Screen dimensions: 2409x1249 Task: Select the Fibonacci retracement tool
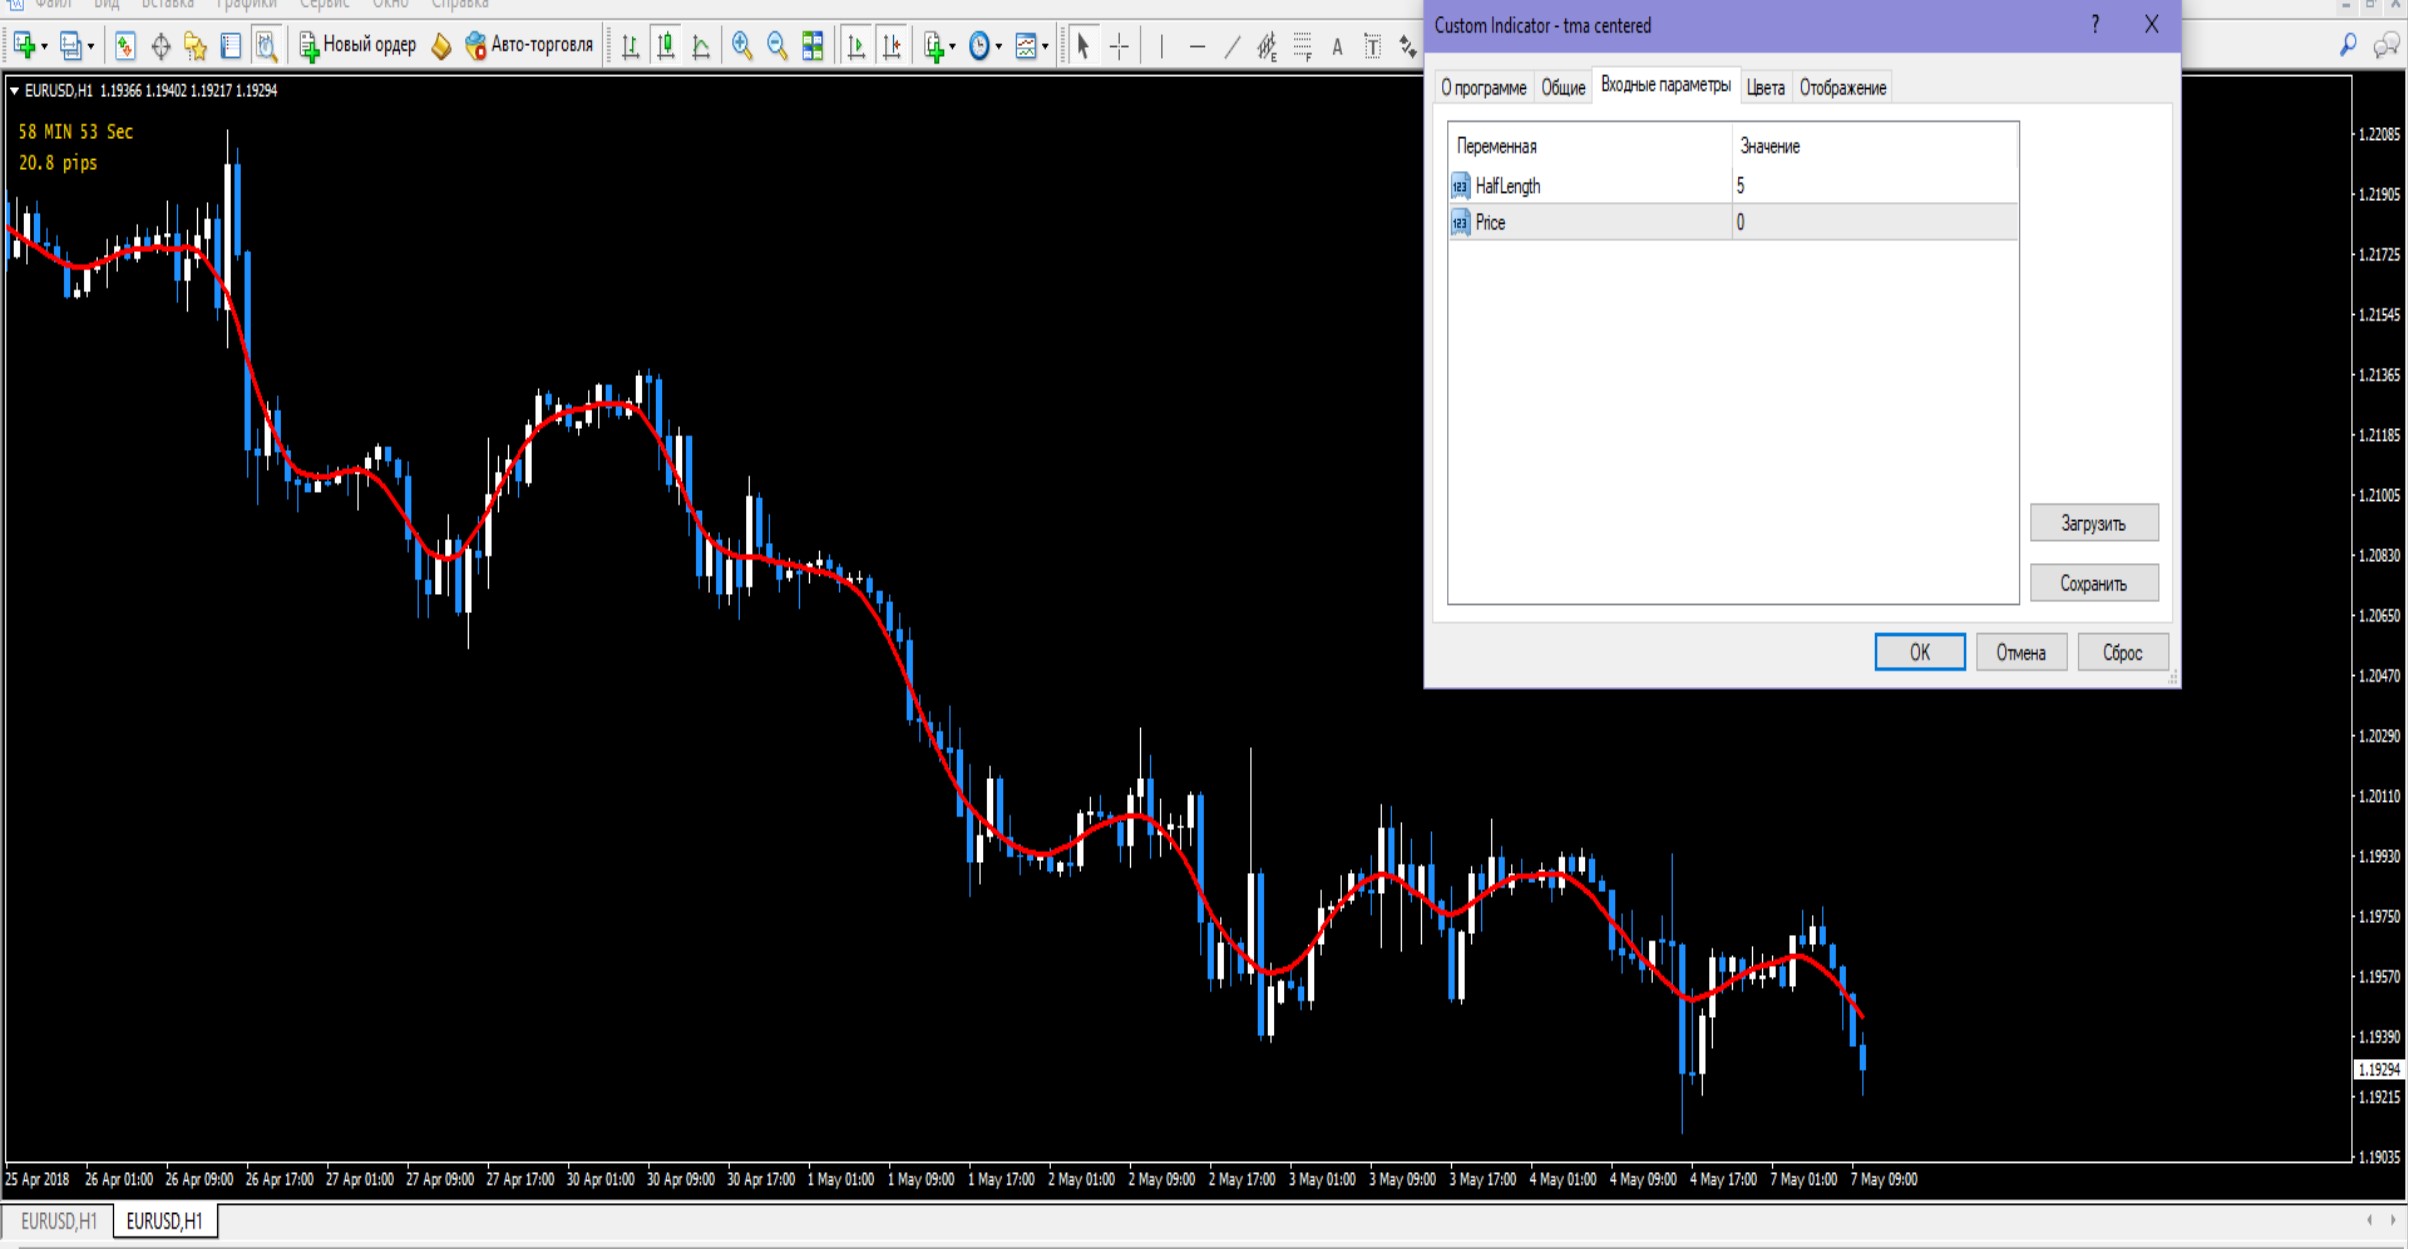[1302, 46]
